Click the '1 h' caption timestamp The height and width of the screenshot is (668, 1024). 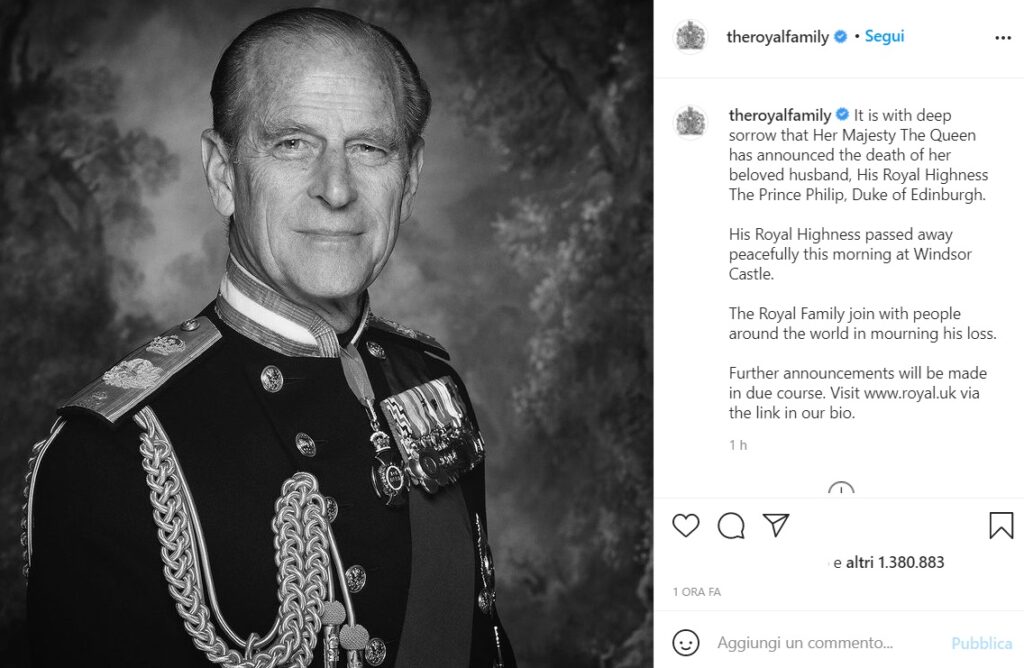click(738, 445)
